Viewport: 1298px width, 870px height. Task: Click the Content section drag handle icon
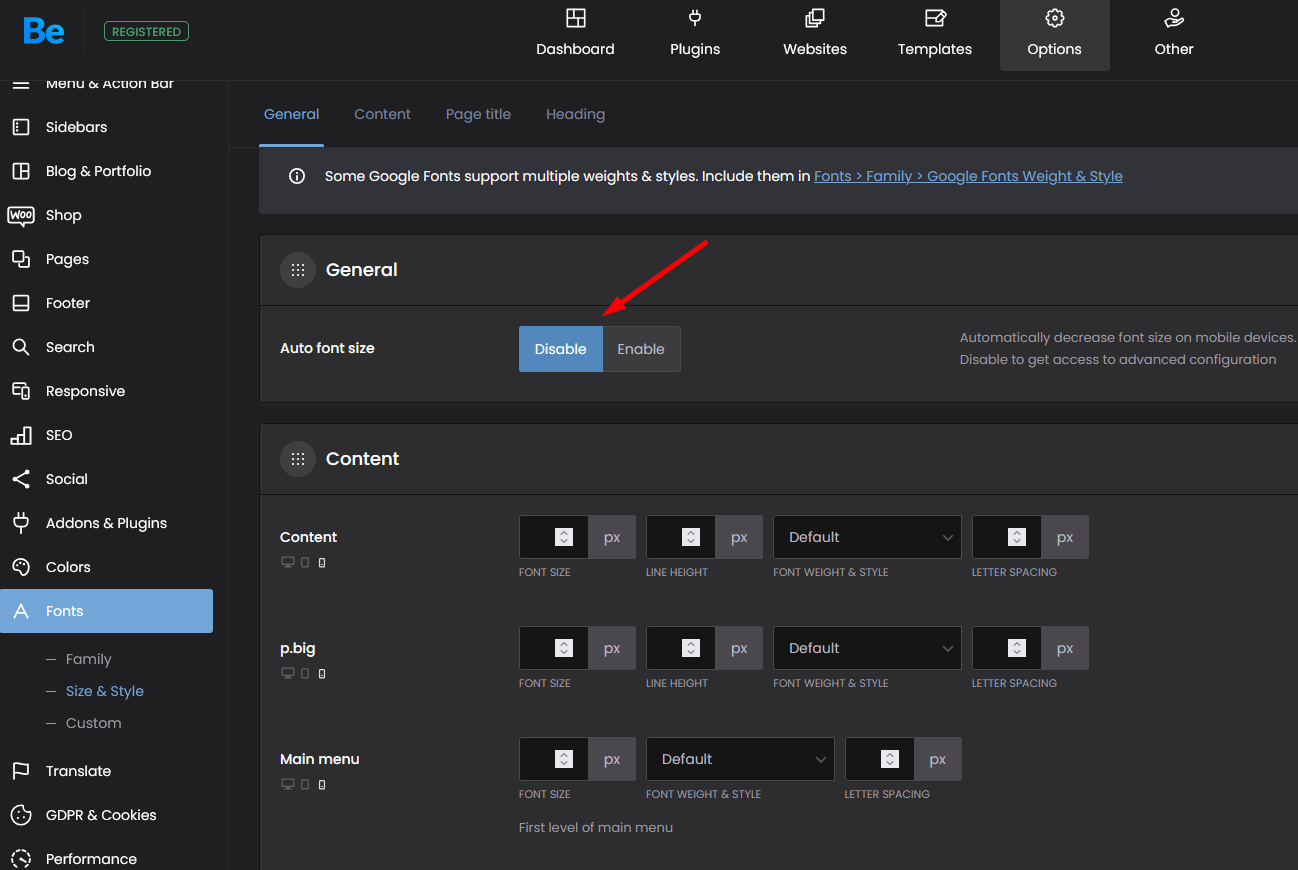tap(298, 459)
